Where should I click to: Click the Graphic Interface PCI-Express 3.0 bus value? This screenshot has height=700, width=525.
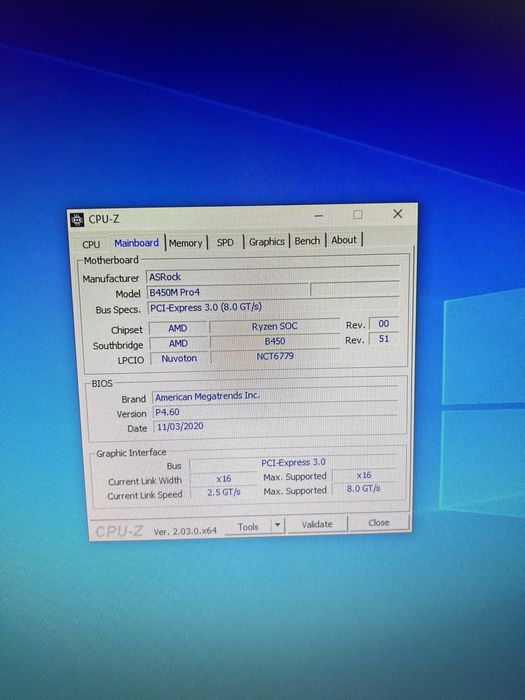click(293, 463)
